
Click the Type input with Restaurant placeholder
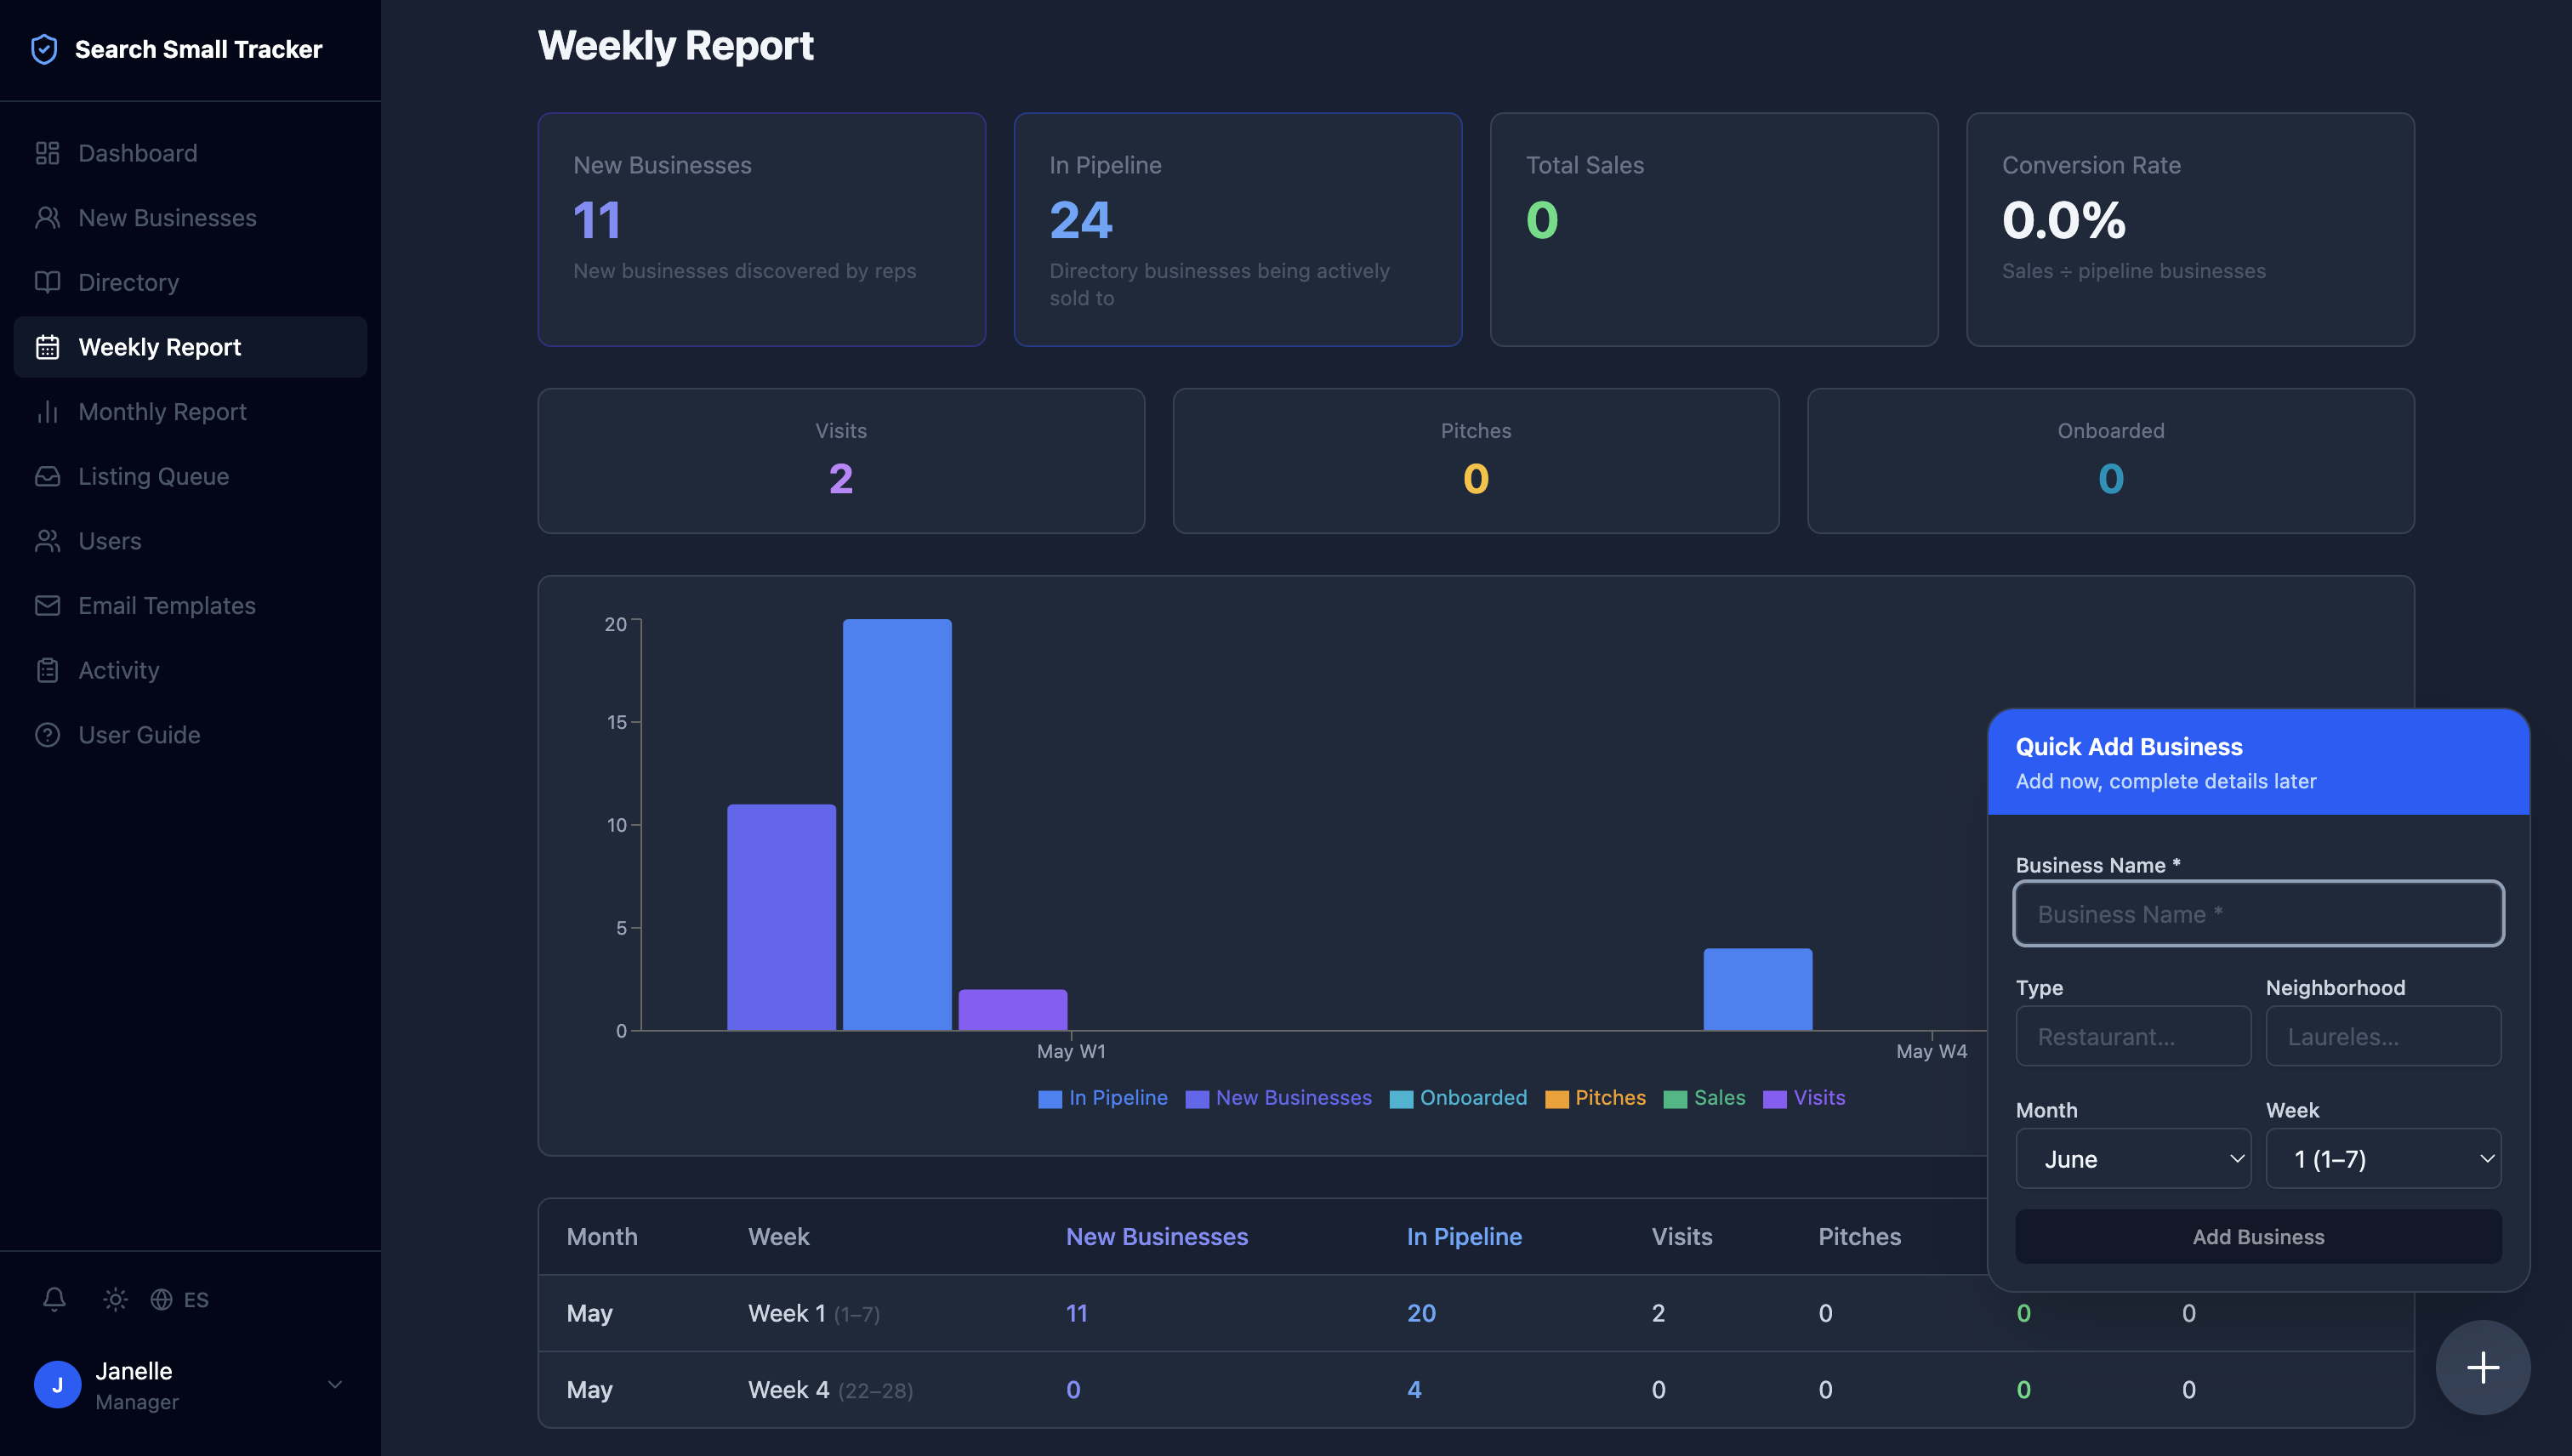tap(2133, 1036)
